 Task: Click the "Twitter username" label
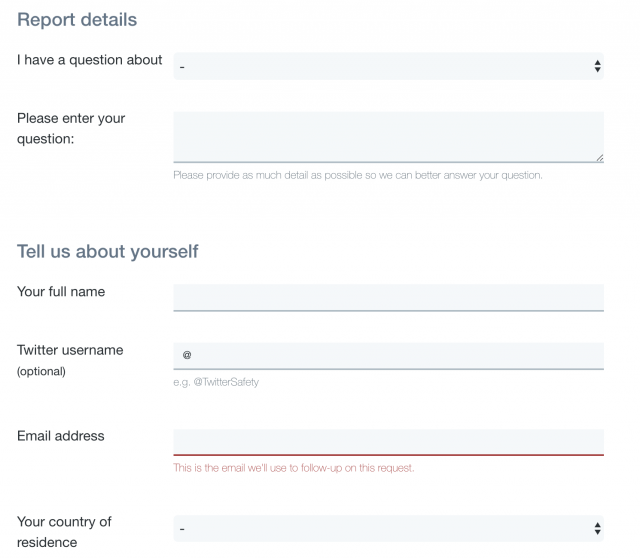coord(70,350)
